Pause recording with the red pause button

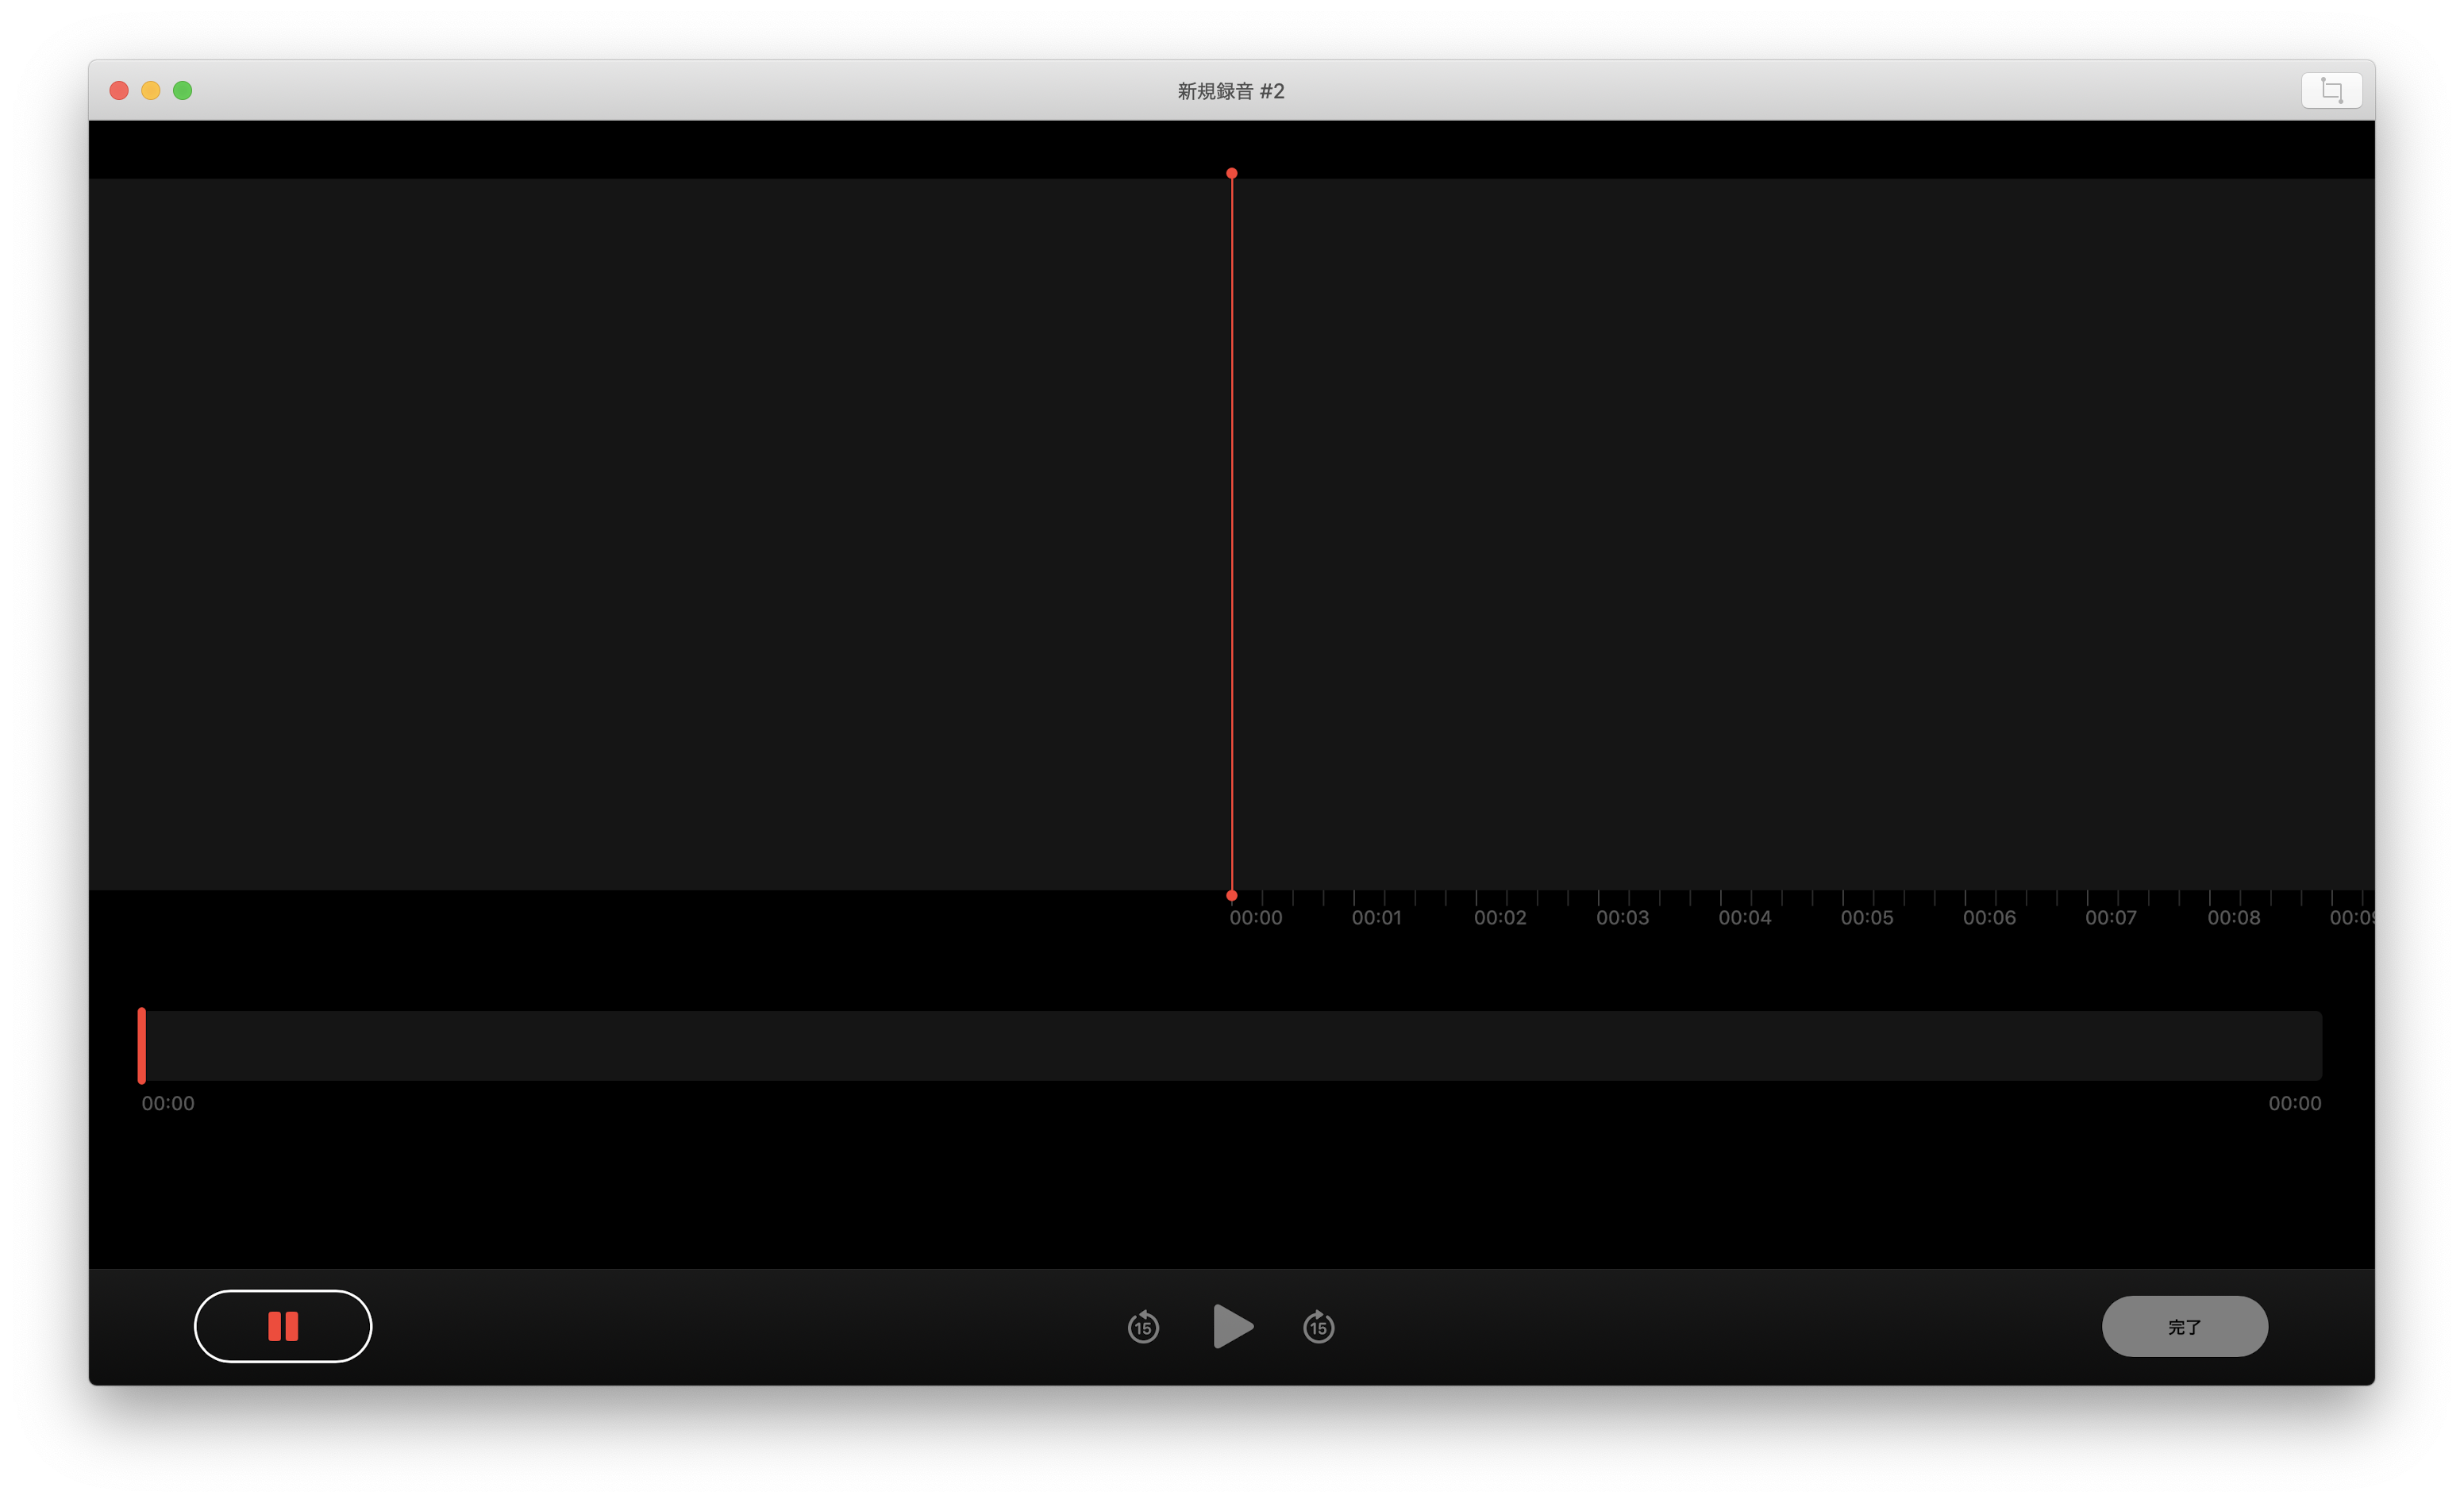pyautogui.click(x=283, y=1326)
